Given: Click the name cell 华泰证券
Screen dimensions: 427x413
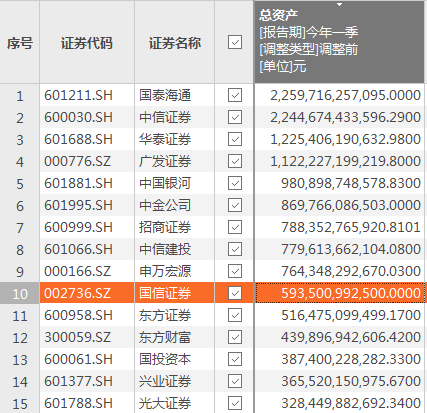Looking at the screenshot, I should point(175,139).
